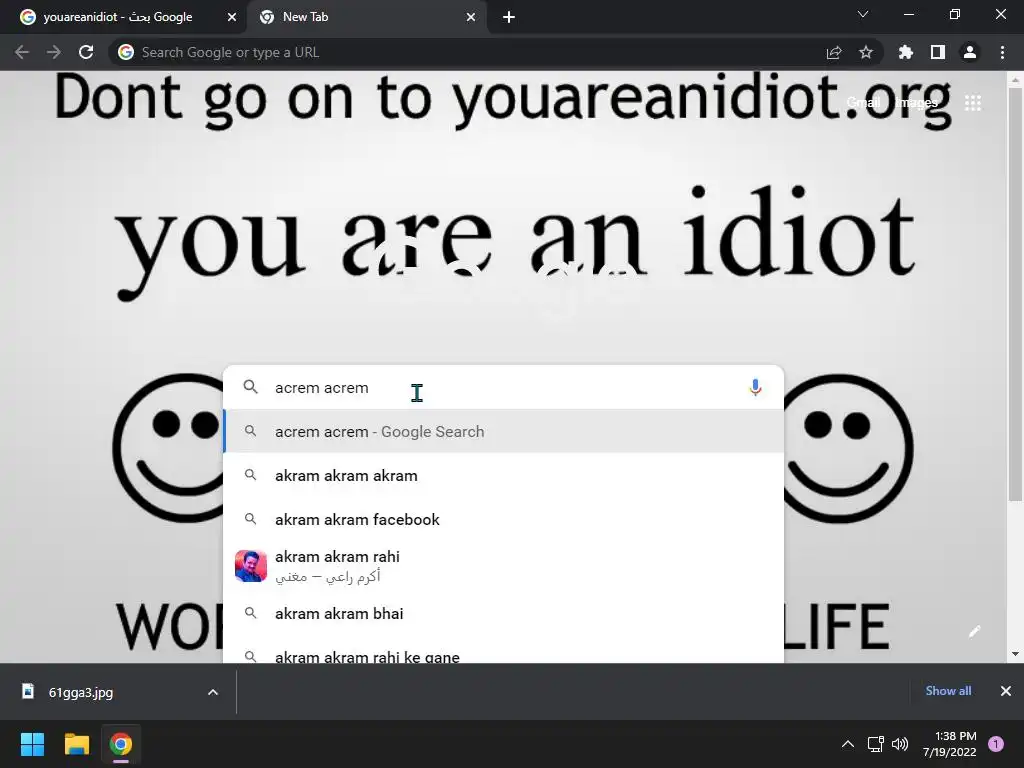
Task: Click the Customize Chrome pencil icon
Action: tap(974, 631)
